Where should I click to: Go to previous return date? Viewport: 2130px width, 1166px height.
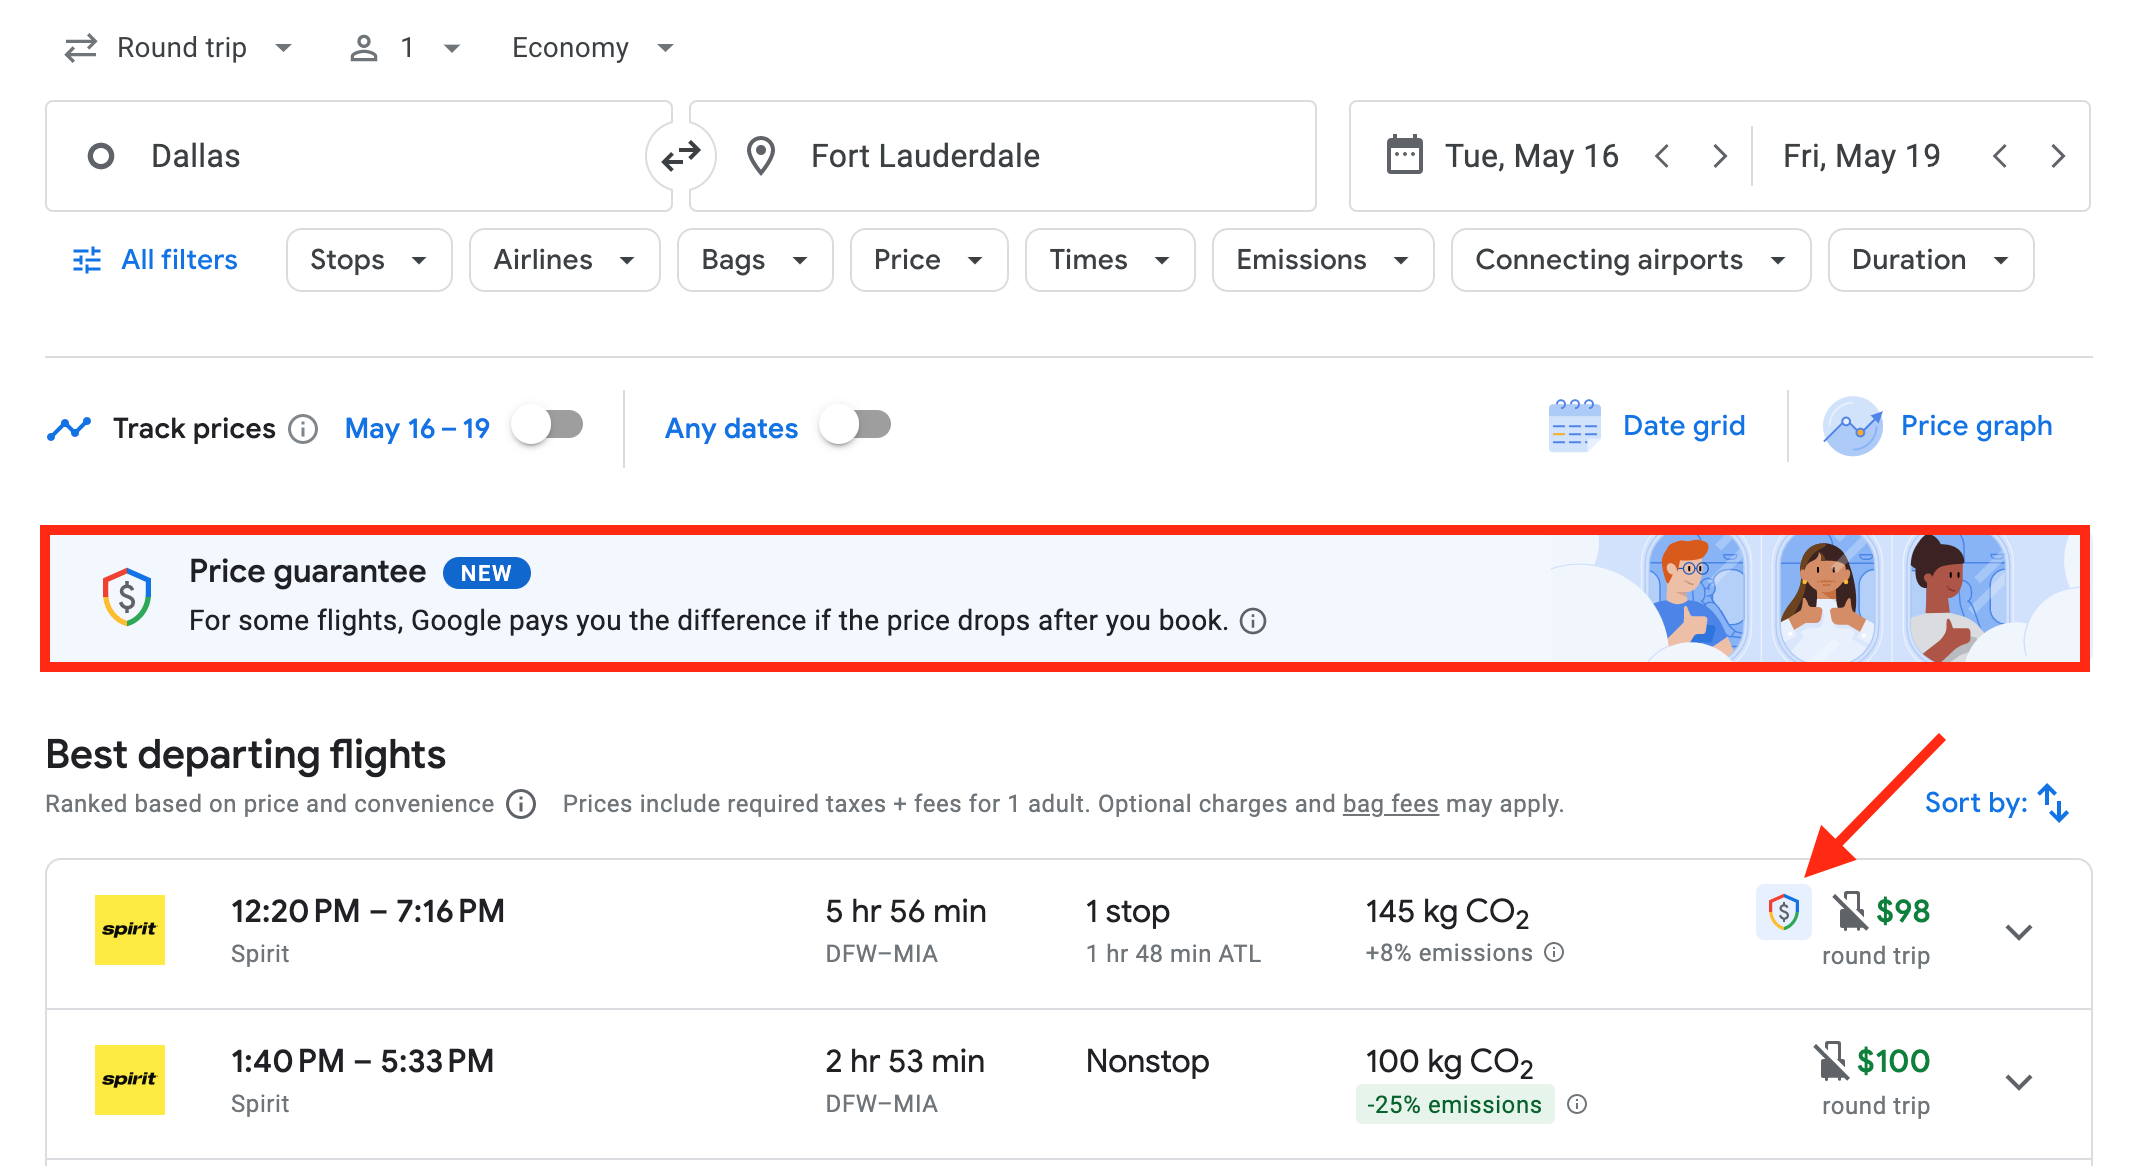(2000, 156)
